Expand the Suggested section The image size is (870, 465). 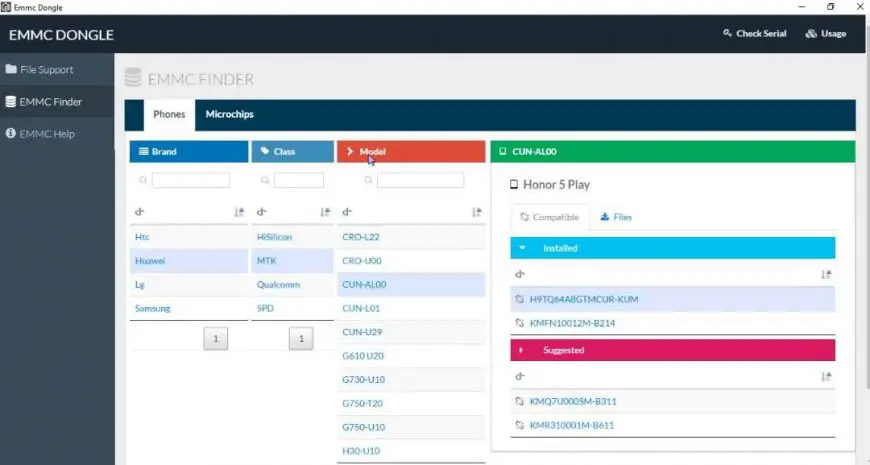pyautogui.click(x=672, y=350)
